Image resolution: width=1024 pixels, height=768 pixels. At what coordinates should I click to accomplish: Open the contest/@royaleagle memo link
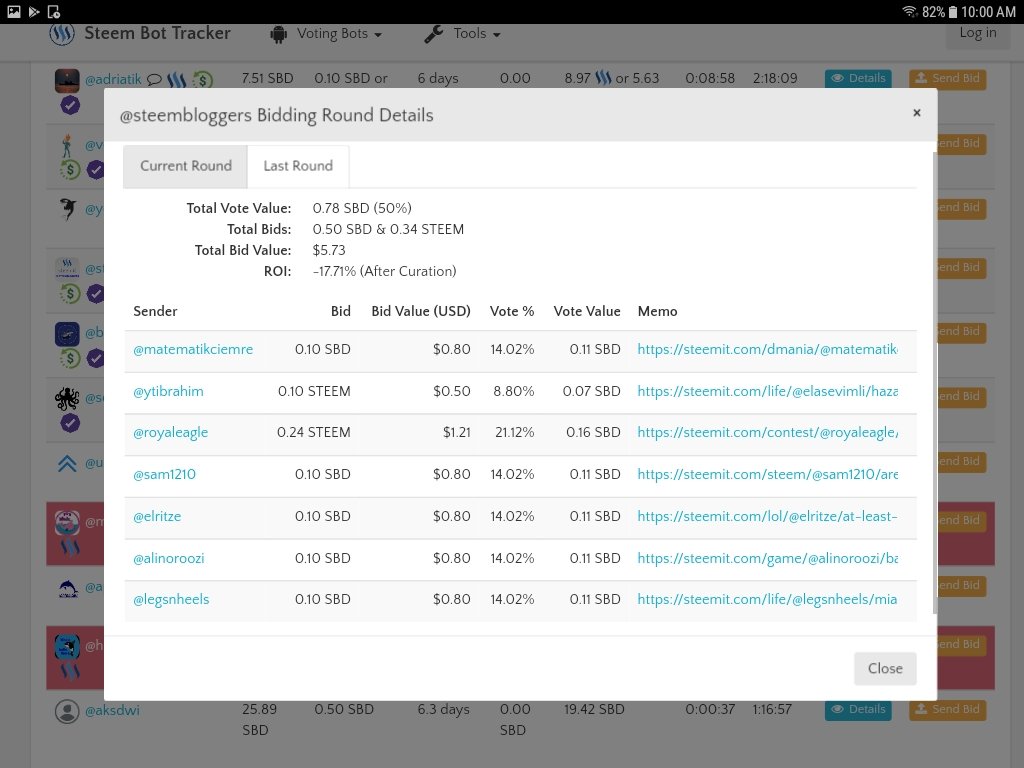click(767, 432)
